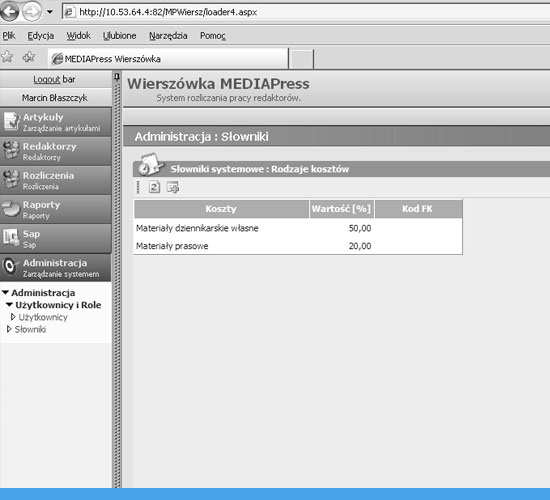This screenshot has height=500, width=550.
Task: Click the Artykuły document icon
Action: tap(11, 121)
